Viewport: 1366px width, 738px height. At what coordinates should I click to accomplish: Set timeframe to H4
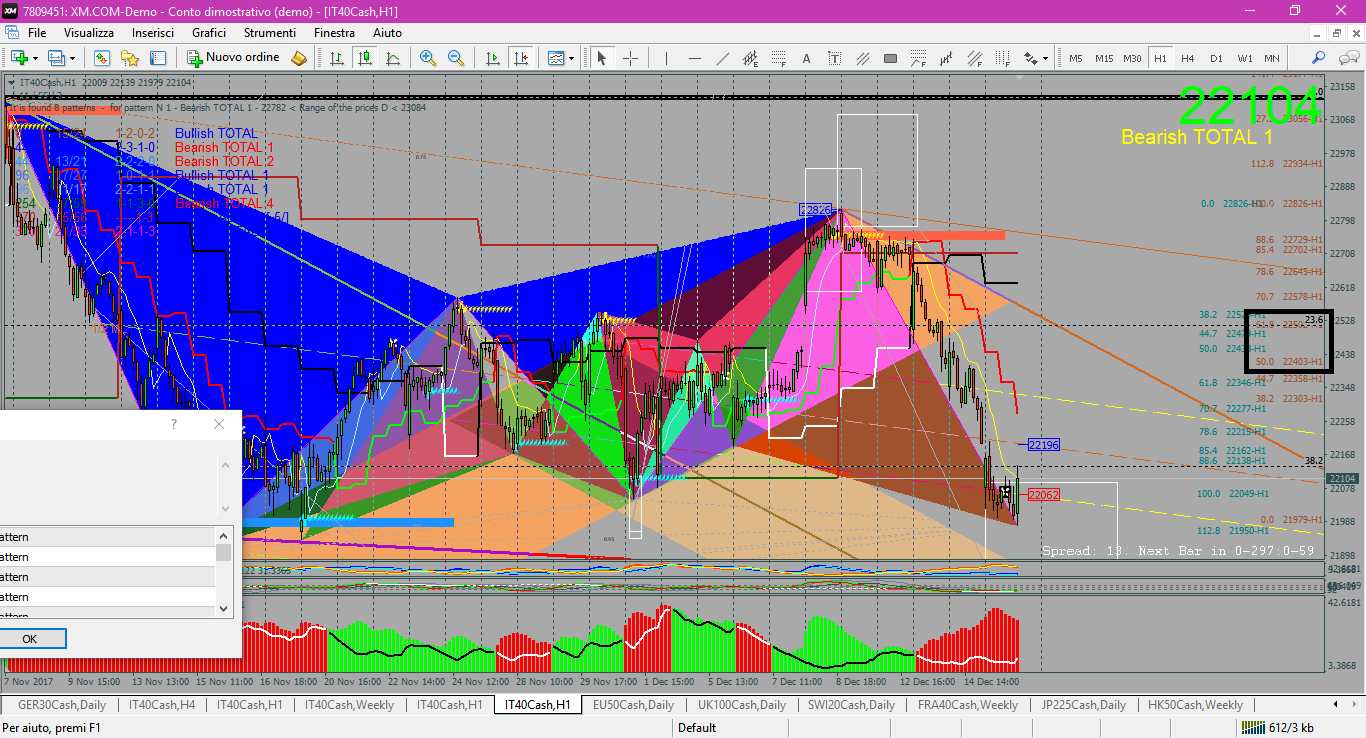point(1188,58)
